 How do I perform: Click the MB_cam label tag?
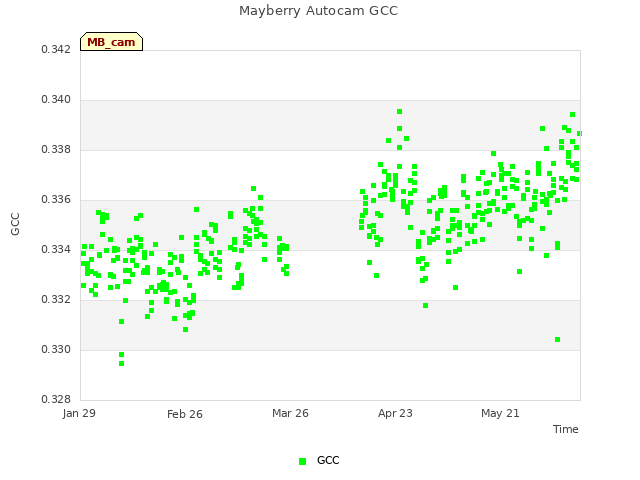(x=111, y=42)
